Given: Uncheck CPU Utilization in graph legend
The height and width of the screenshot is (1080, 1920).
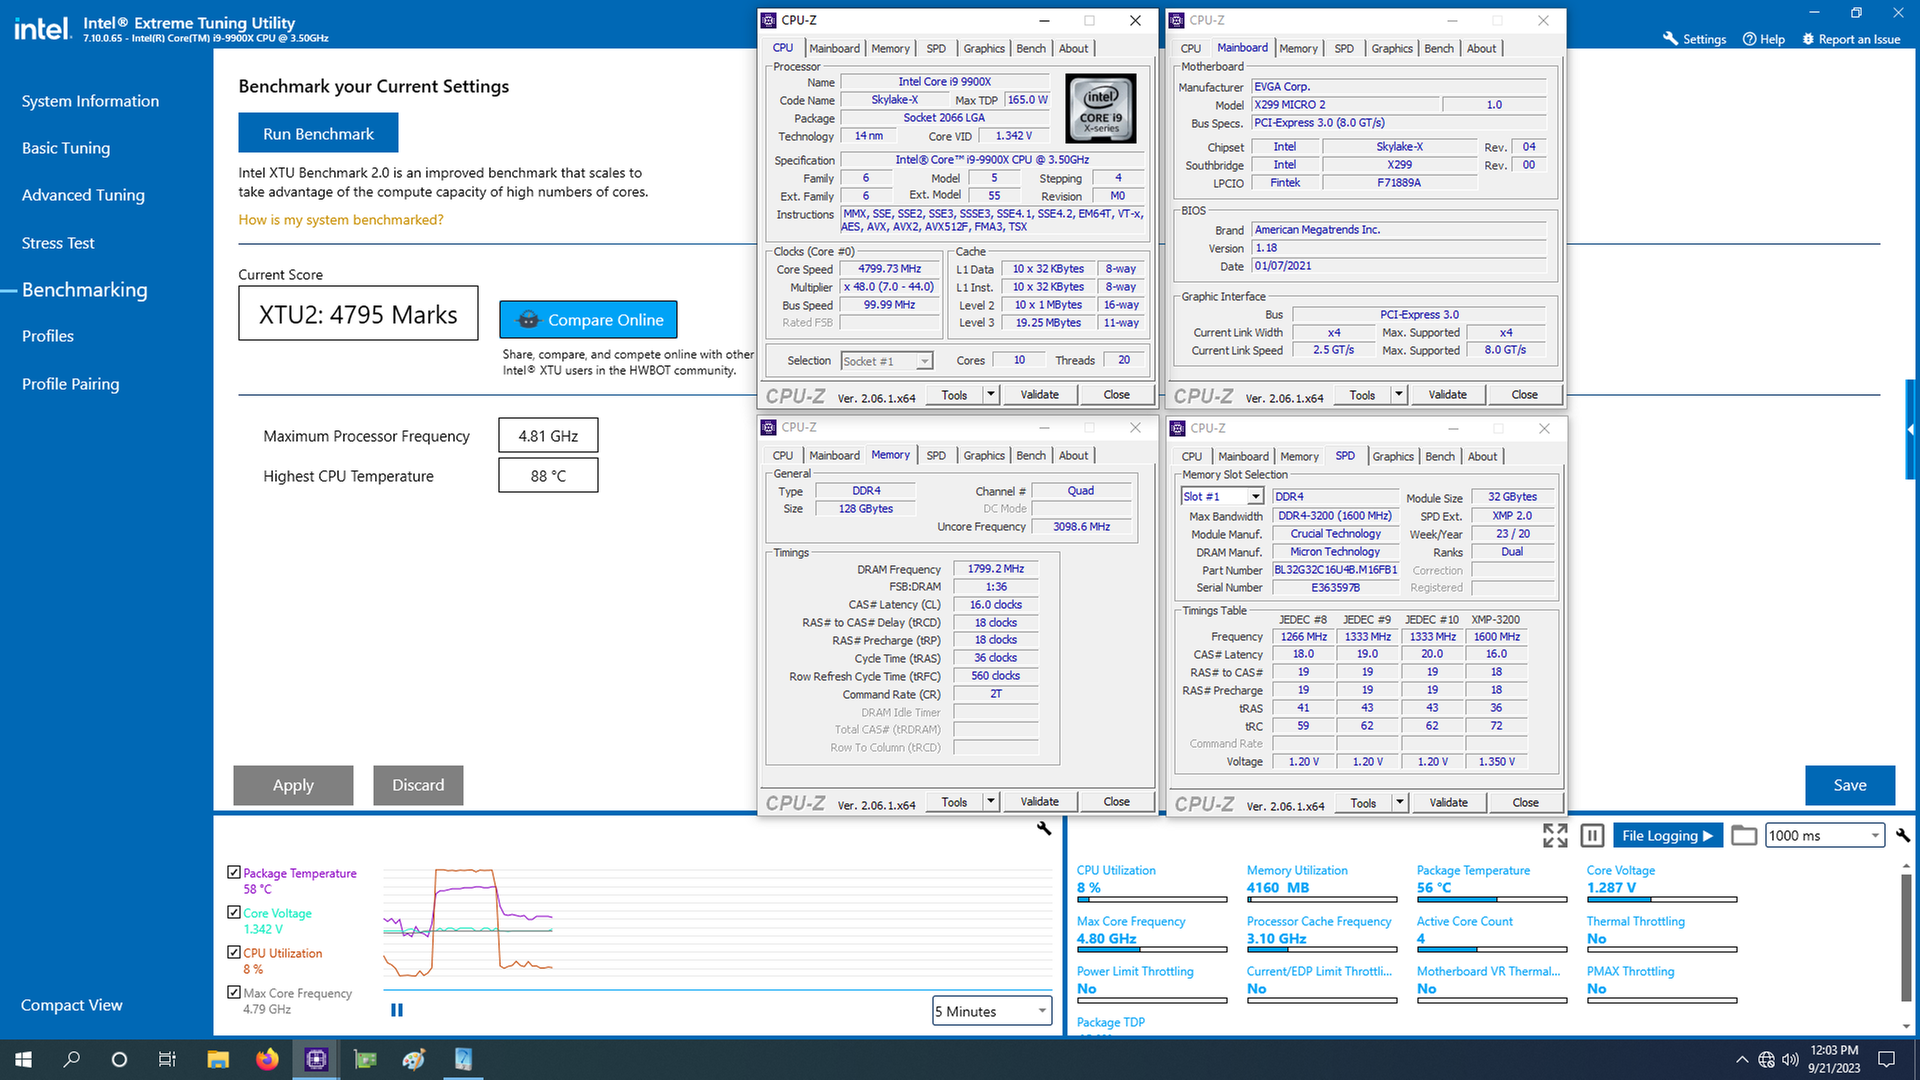Looking at the screenshot, I should (x=234, y=952).
